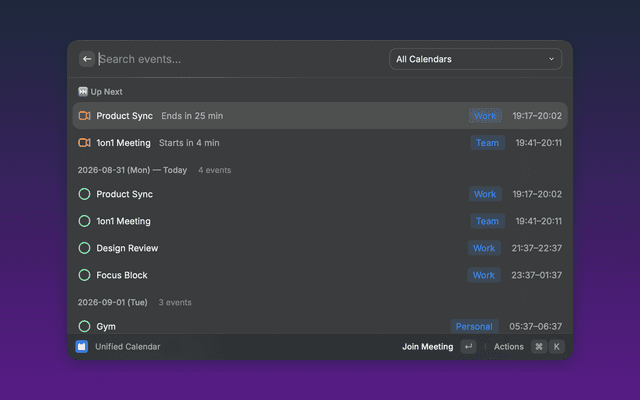The width and height of the screenshot is (640, 400).
Task: Toggle the circle beside Design Review
Action: tap(84, 248)
